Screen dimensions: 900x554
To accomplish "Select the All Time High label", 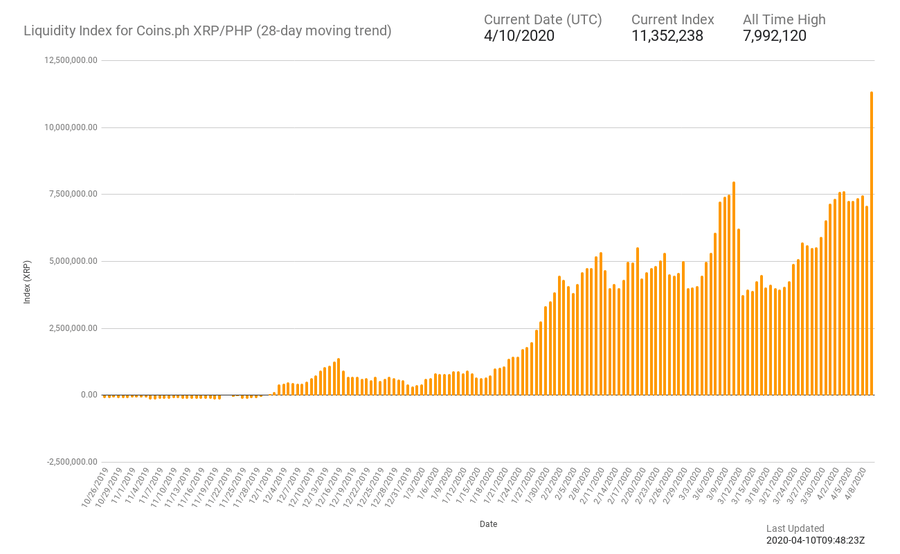I will (783, 20).
